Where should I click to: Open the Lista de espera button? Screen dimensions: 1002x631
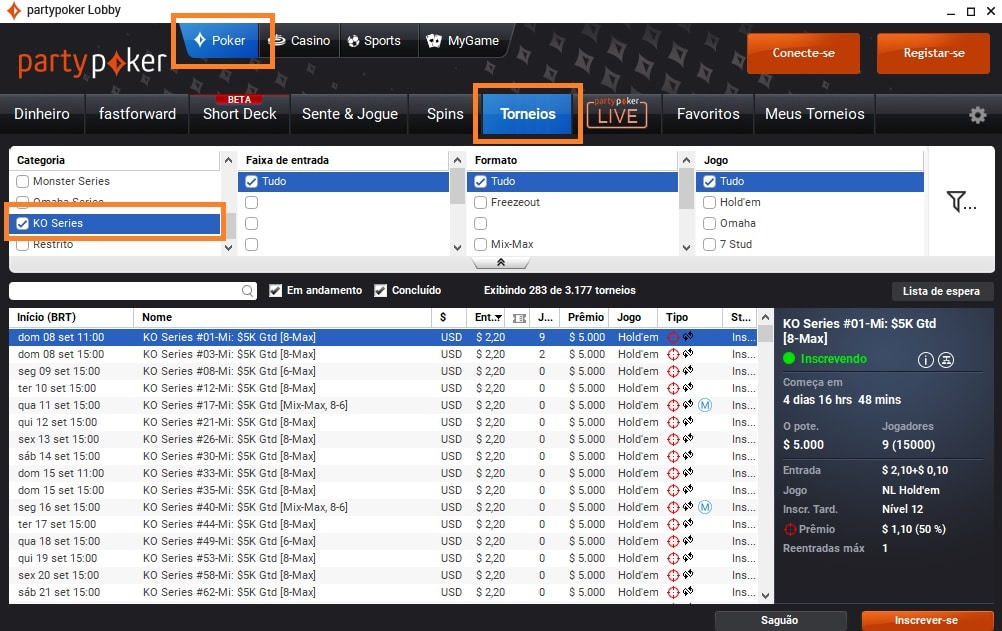[941, 292]
